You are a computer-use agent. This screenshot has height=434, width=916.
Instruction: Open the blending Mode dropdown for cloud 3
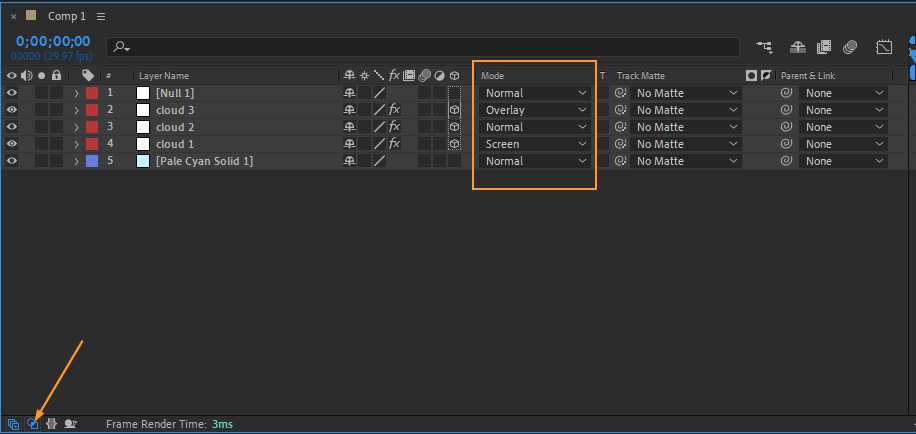click(x=535, y=110)
